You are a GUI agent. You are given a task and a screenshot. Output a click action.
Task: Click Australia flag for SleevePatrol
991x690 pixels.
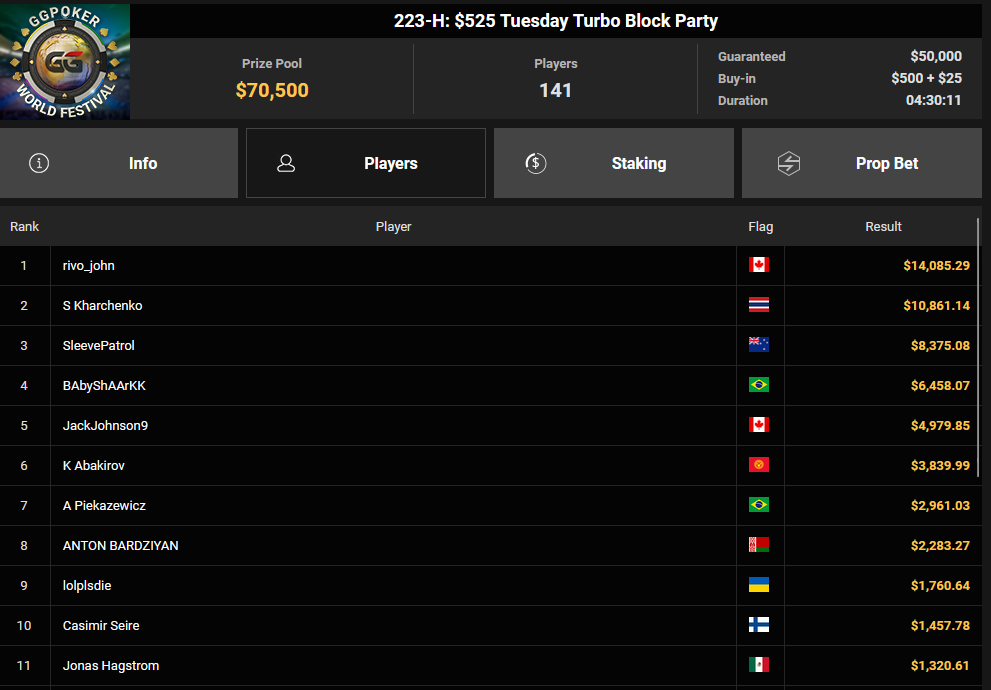click(x=758, y=344)
